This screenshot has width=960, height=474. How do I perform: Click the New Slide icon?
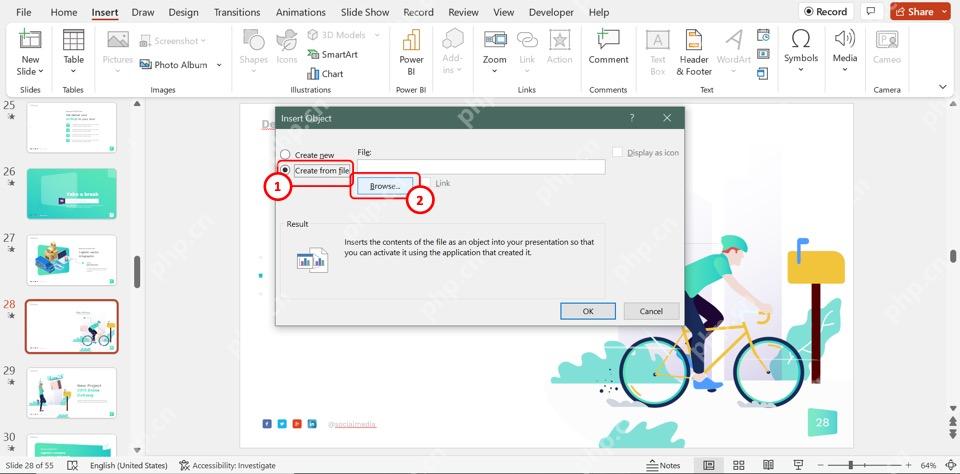(29, 40)
